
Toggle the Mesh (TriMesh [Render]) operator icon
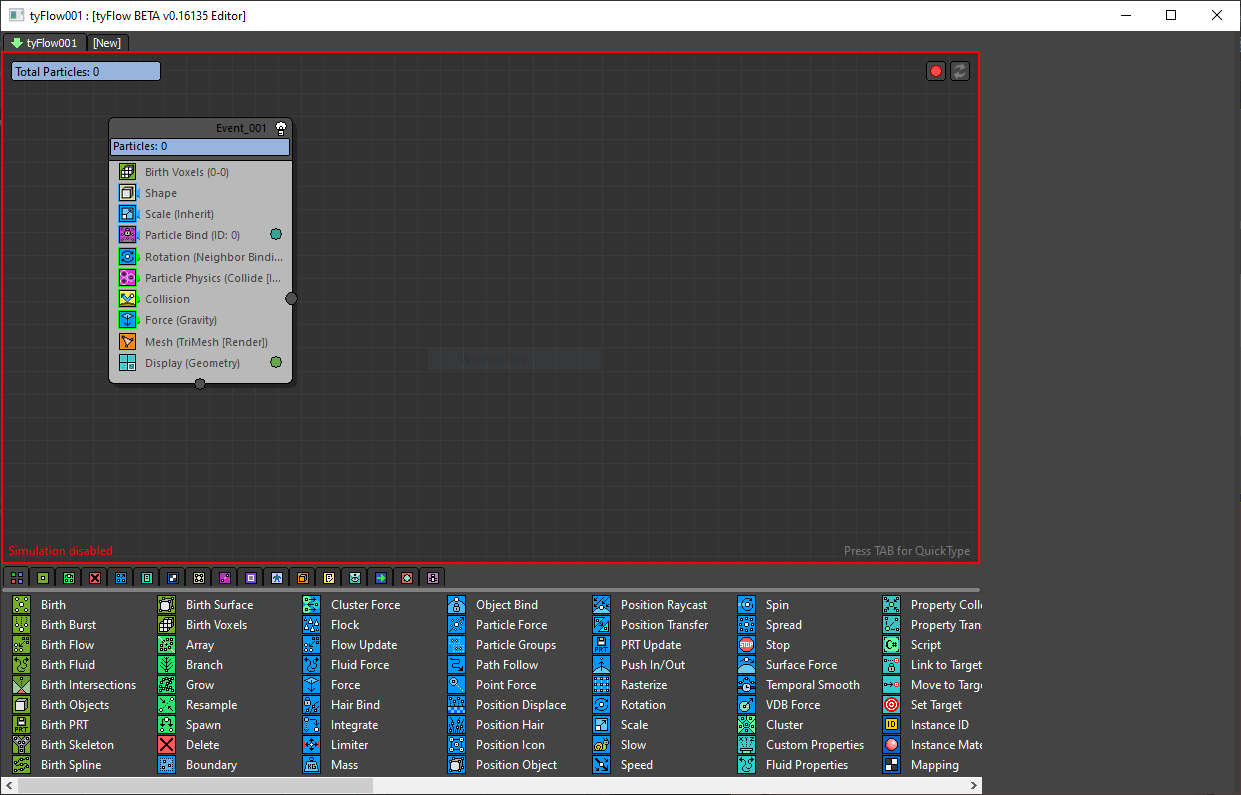pos(127,342)
